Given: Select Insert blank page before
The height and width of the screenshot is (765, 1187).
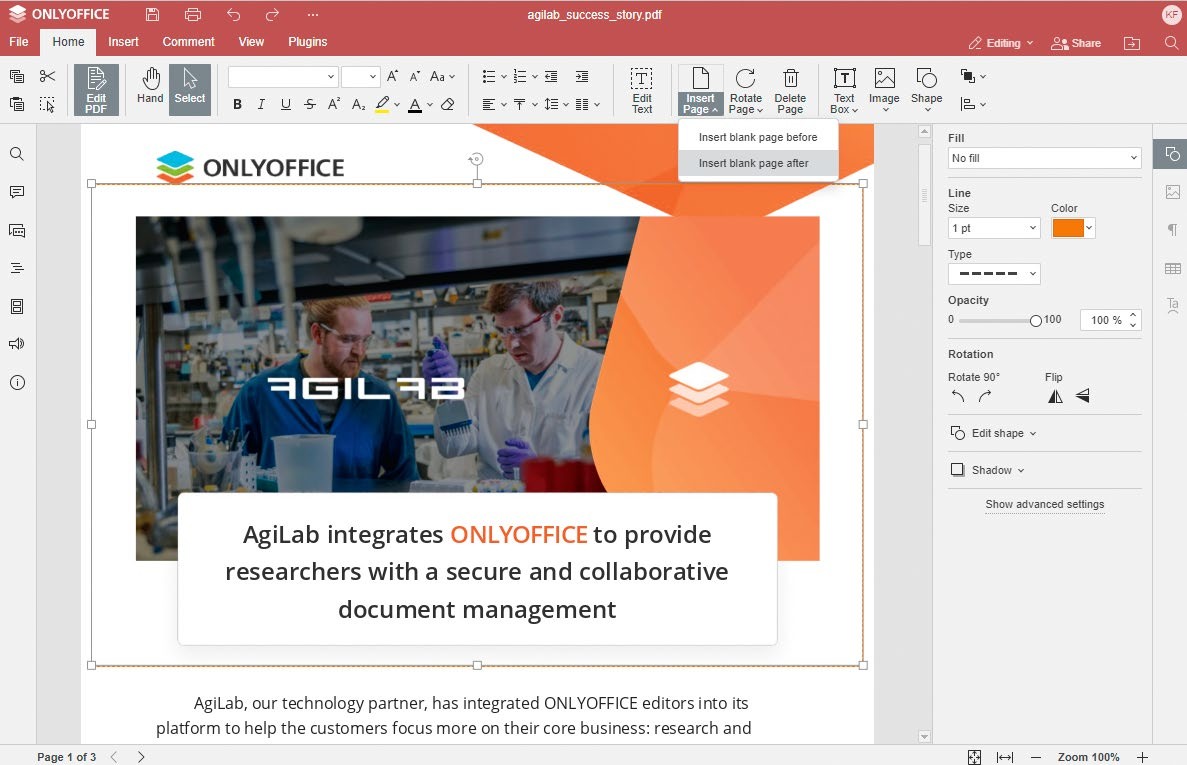Looking at the screenshot, I should (x=758, y=137).
